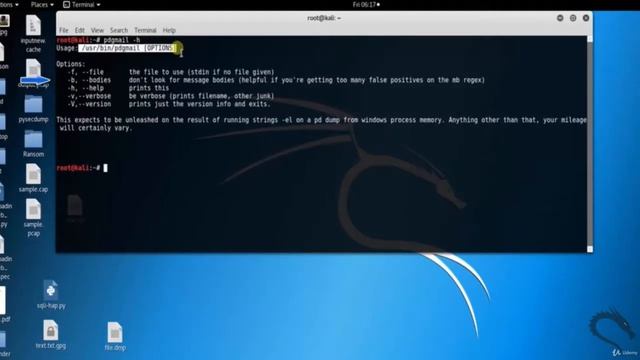Open the Places menu in the top panel
640x360 pixels.
[42, 4]
